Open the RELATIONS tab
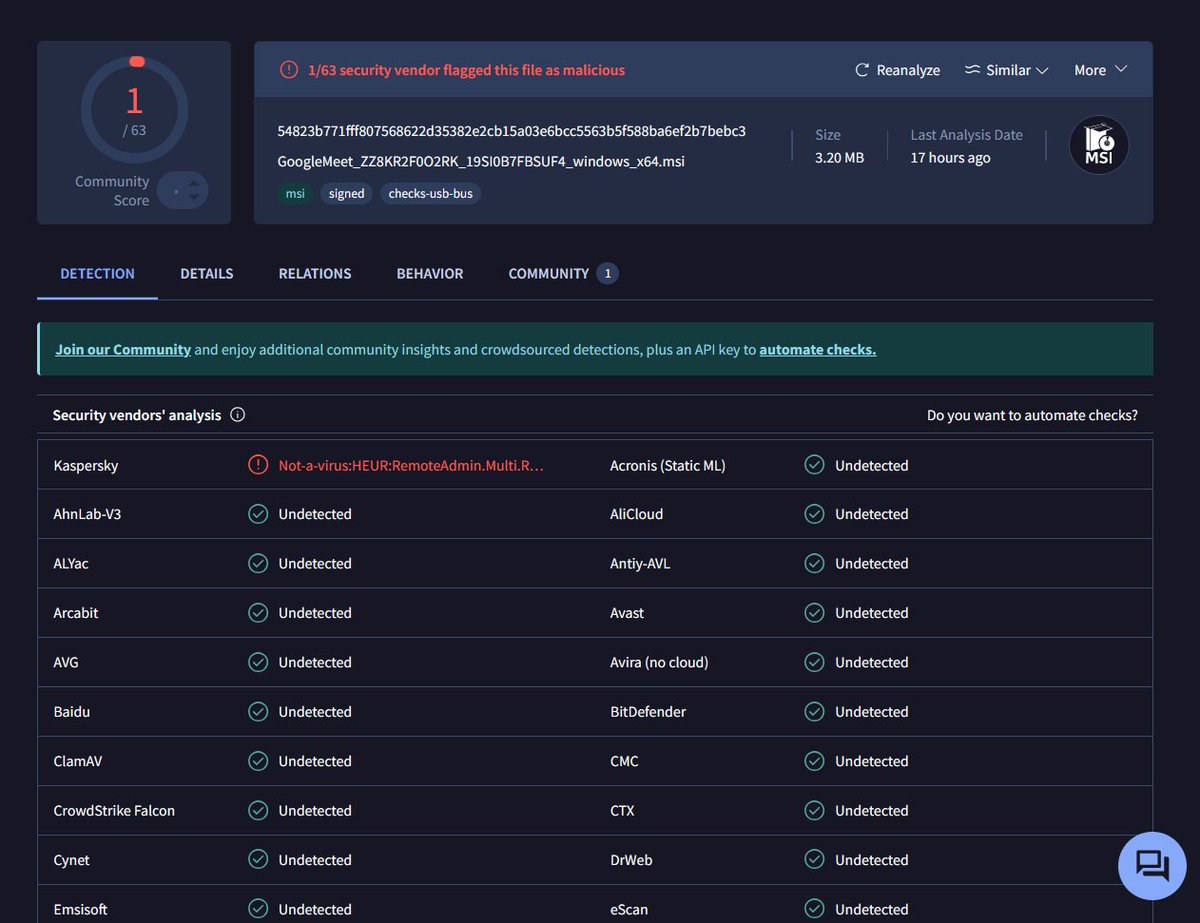The width and height of the screenshot is (1200, 923). [x=315, y=273]
